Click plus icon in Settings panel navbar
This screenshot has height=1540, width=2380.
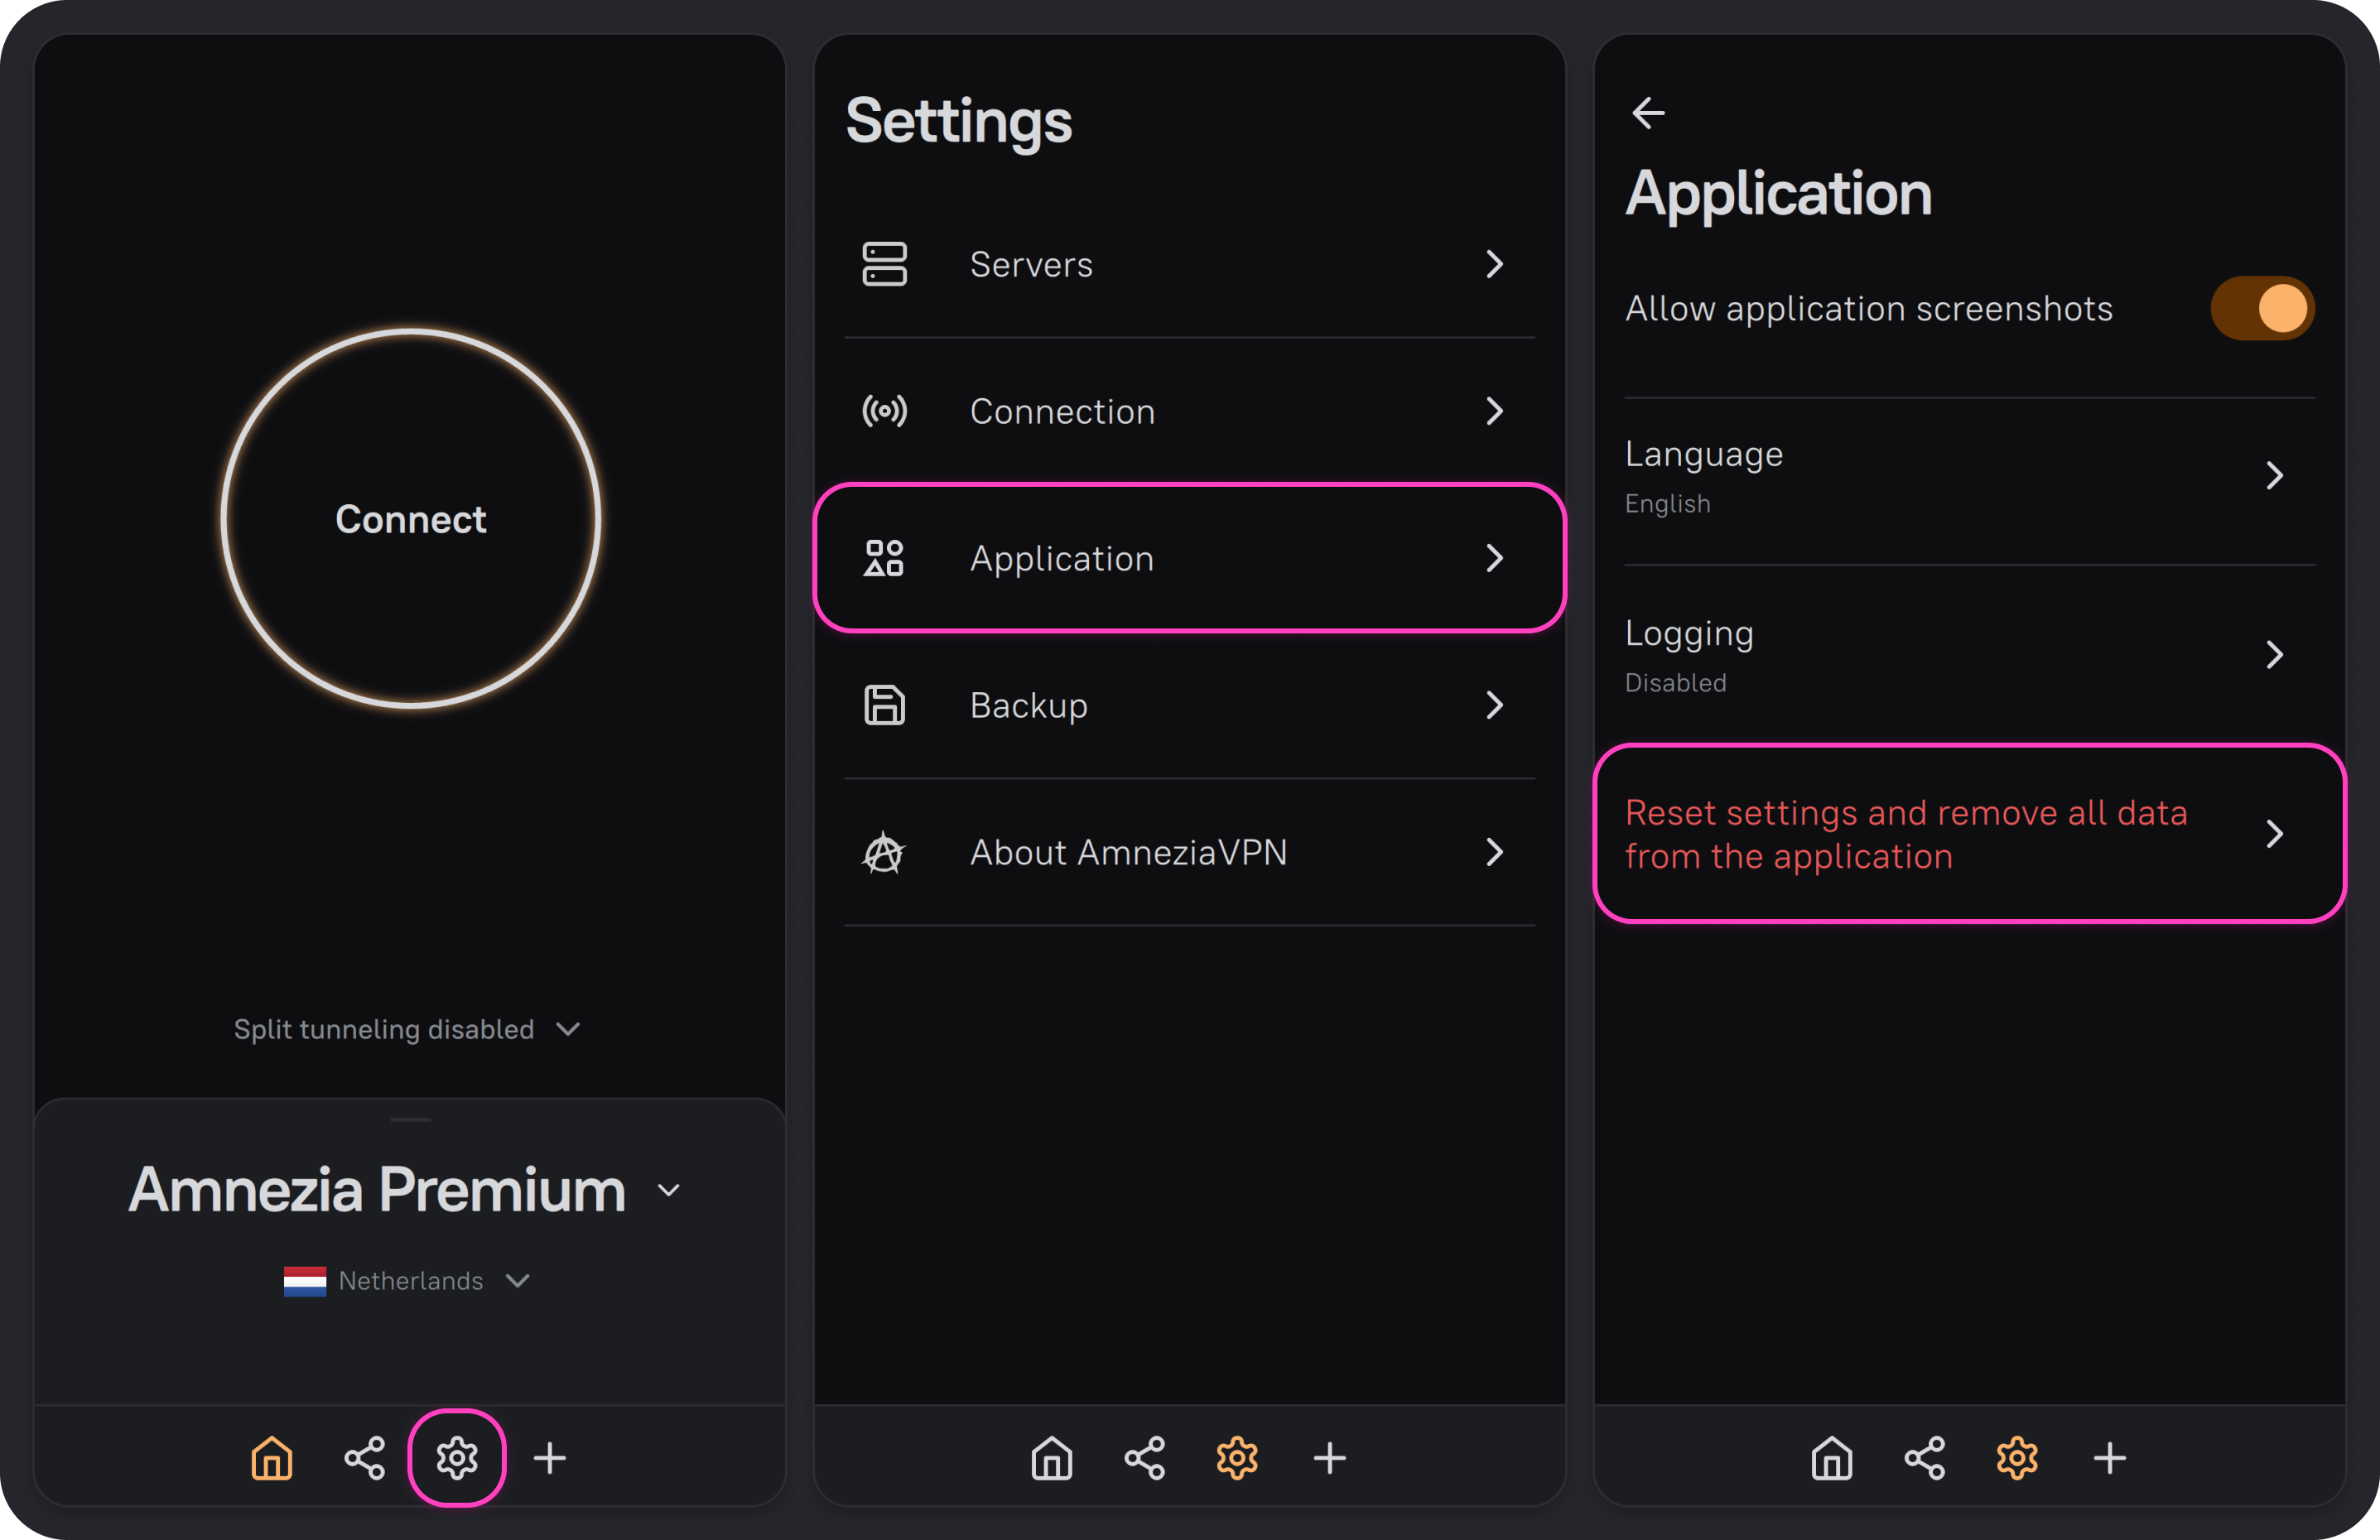pyautogui.click(x=1329, y=1458)
